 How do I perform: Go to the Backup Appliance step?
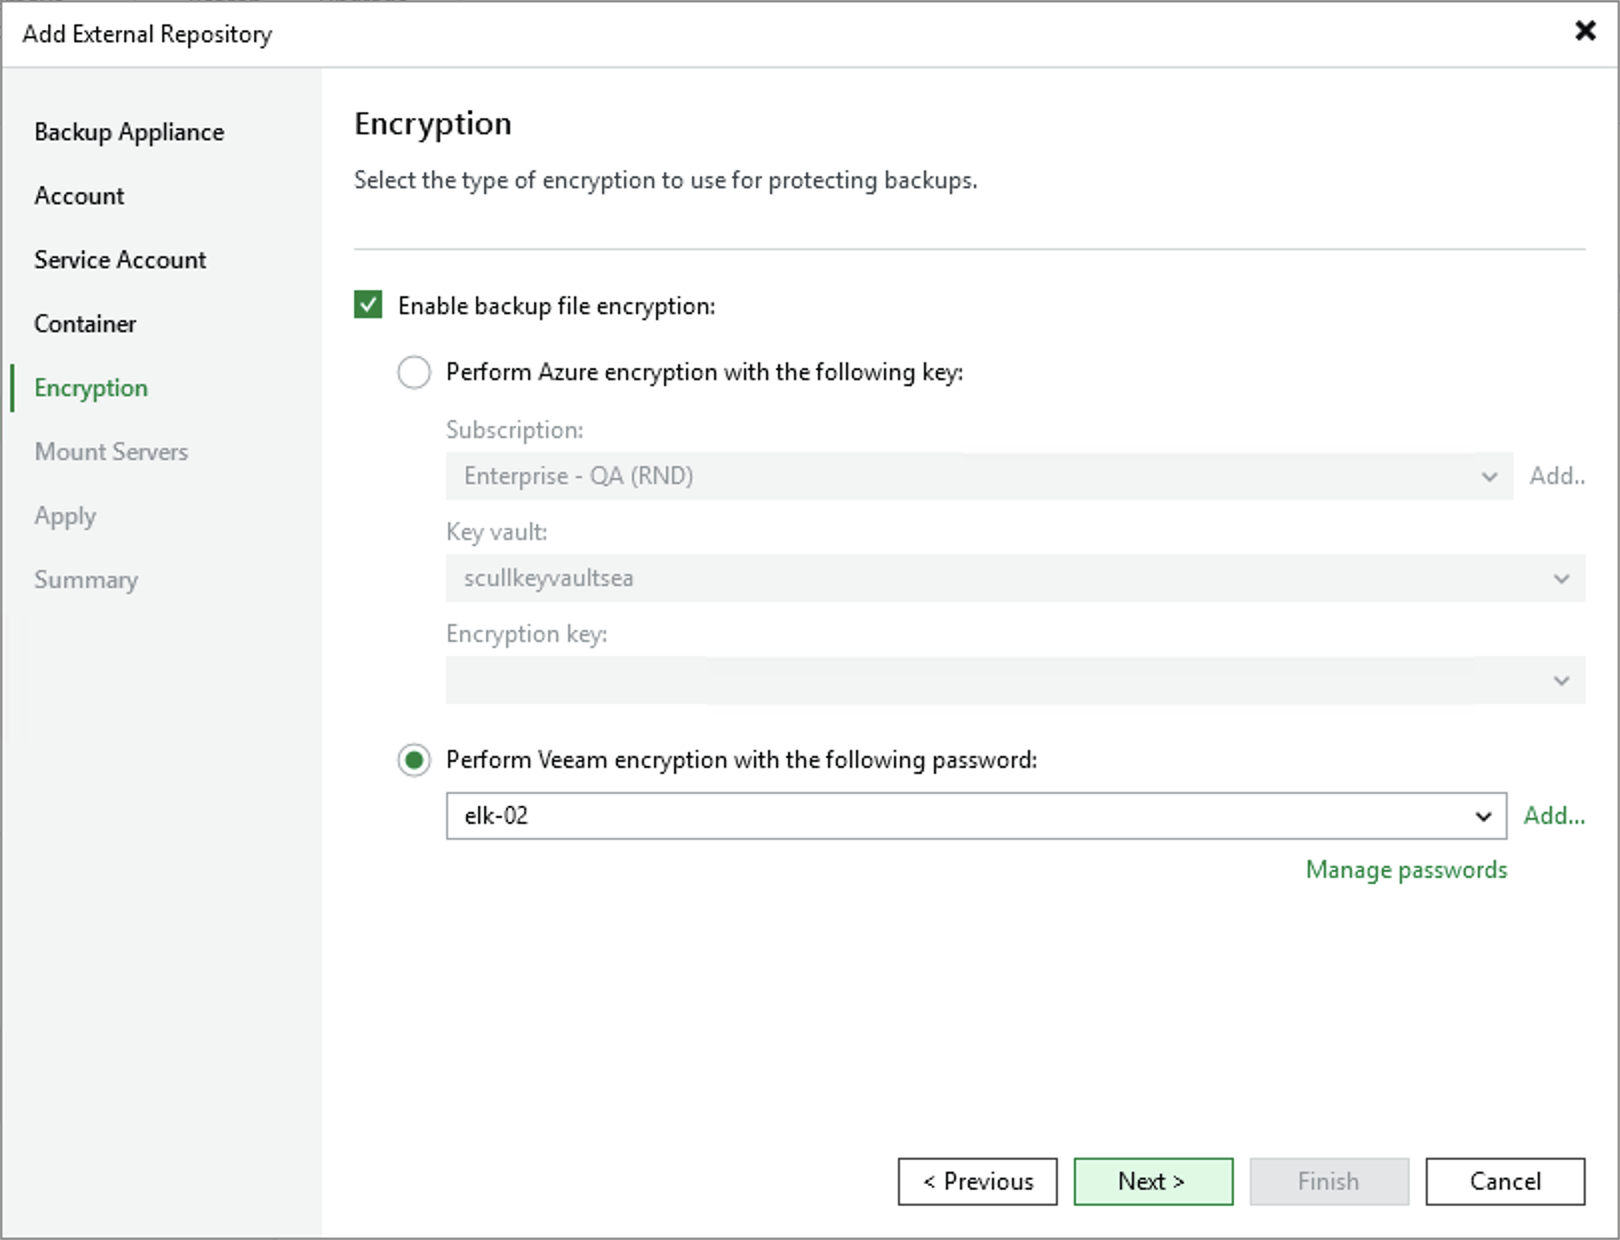tap(129, 132)
